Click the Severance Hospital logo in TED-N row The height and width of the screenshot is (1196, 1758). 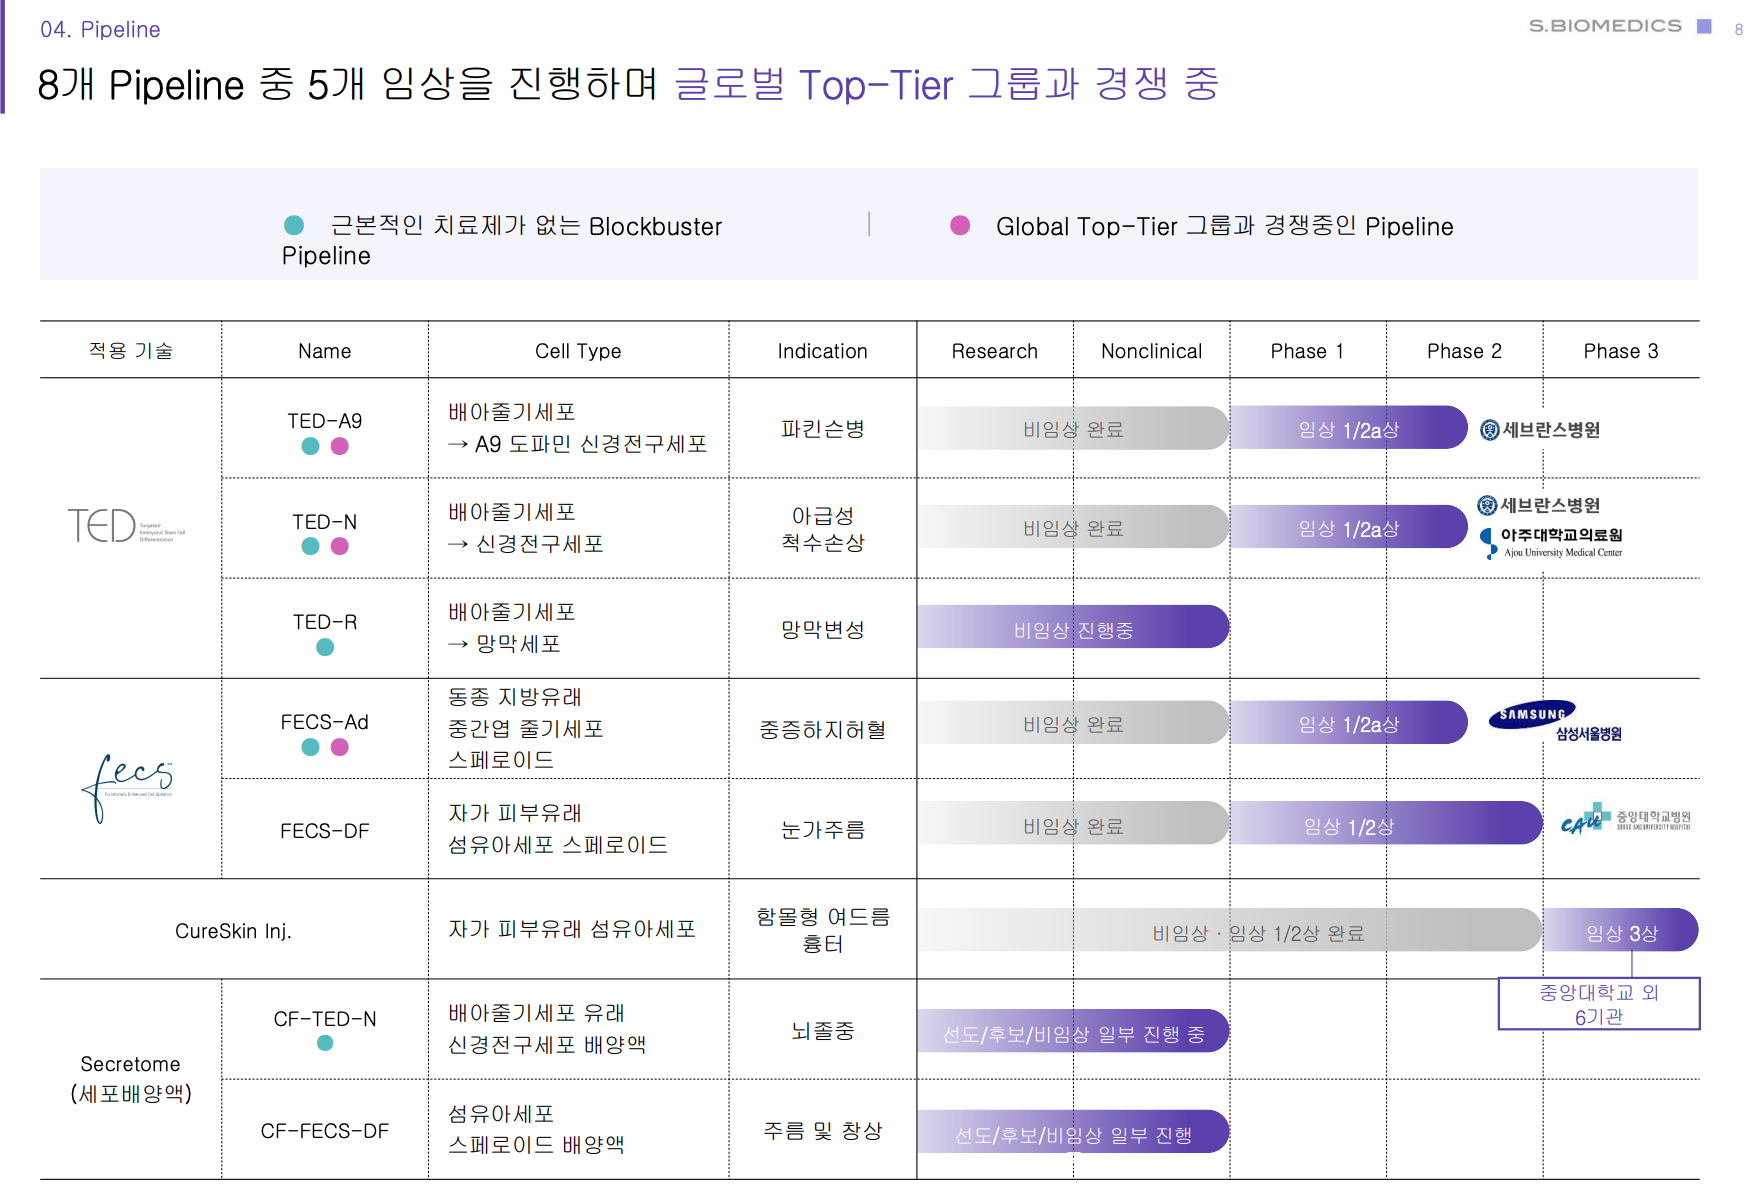point(1539,505)
